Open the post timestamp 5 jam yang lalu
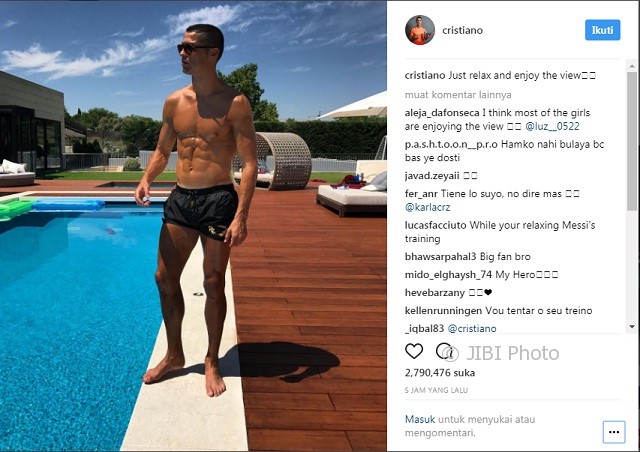Image resolution: width=640 pixels, height=452 pixels. (x=436, y=390)
